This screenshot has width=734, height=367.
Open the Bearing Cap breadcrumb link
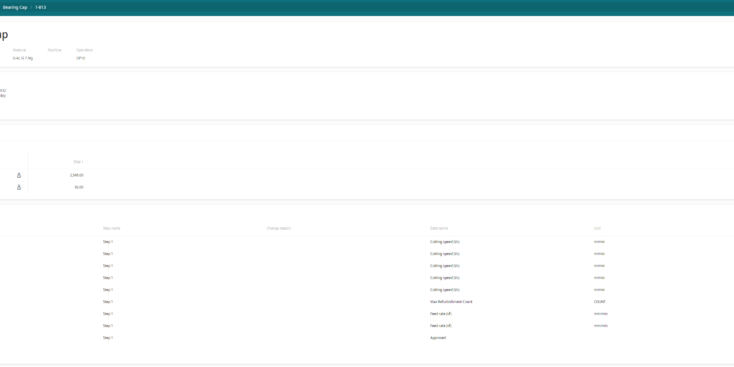[15, 7]
